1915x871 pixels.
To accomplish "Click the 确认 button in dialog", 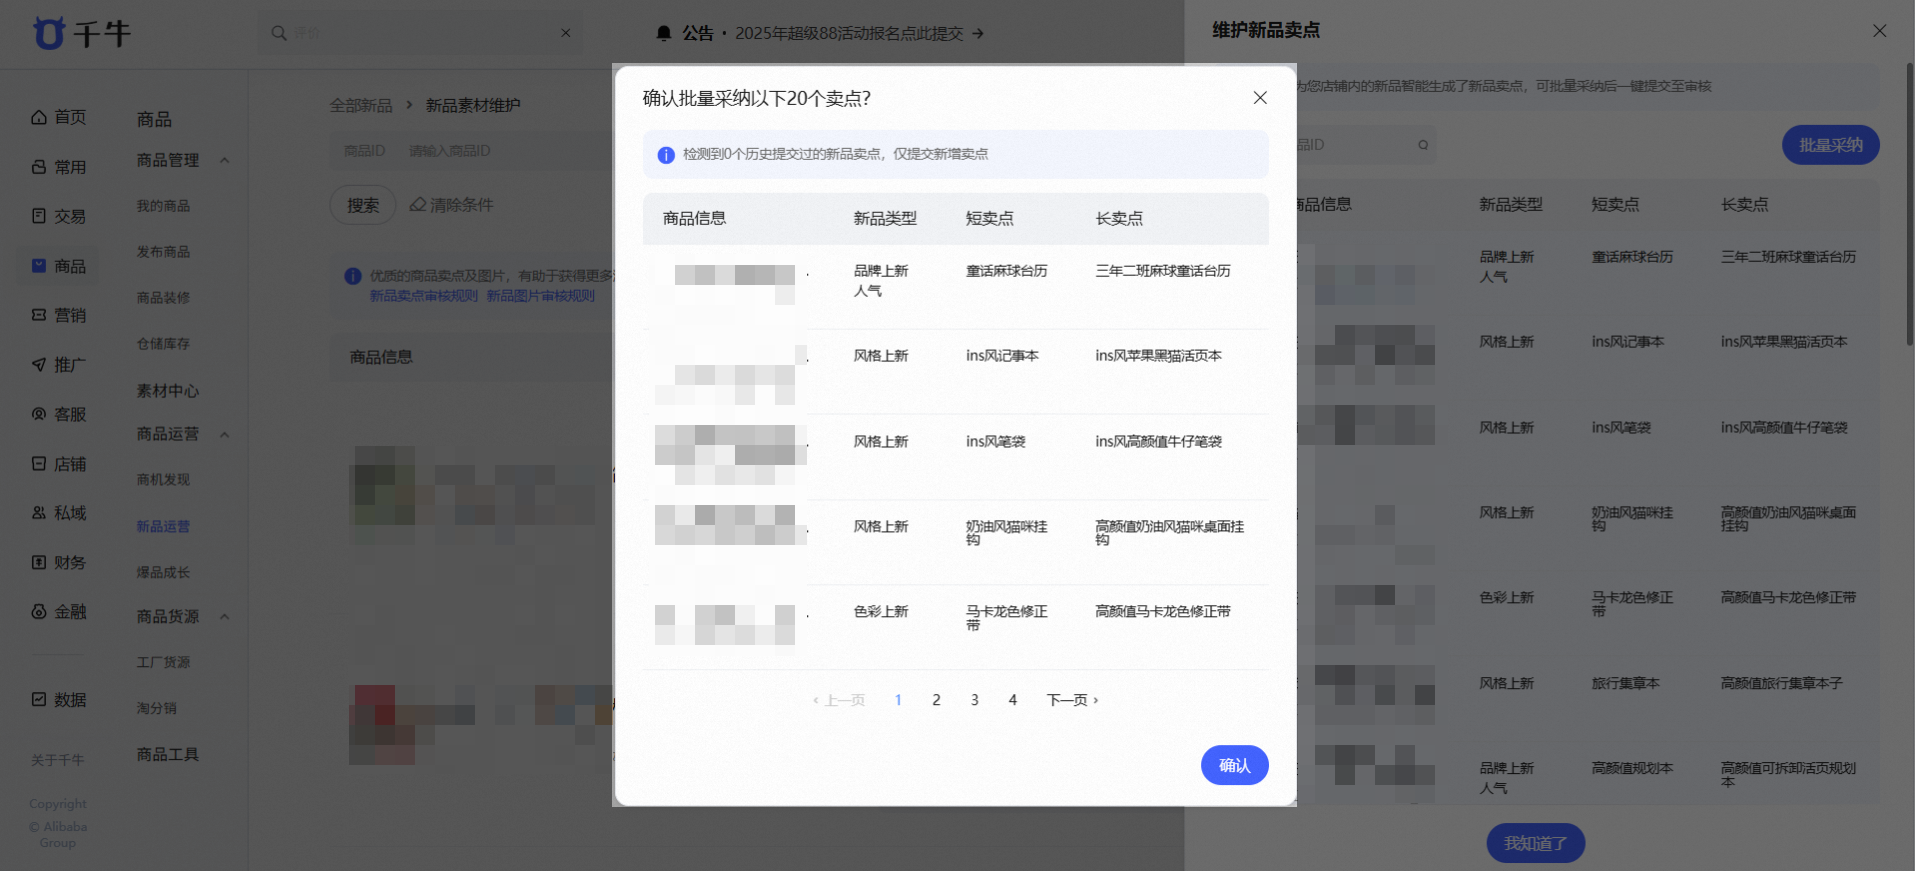I will [1235, 765].
